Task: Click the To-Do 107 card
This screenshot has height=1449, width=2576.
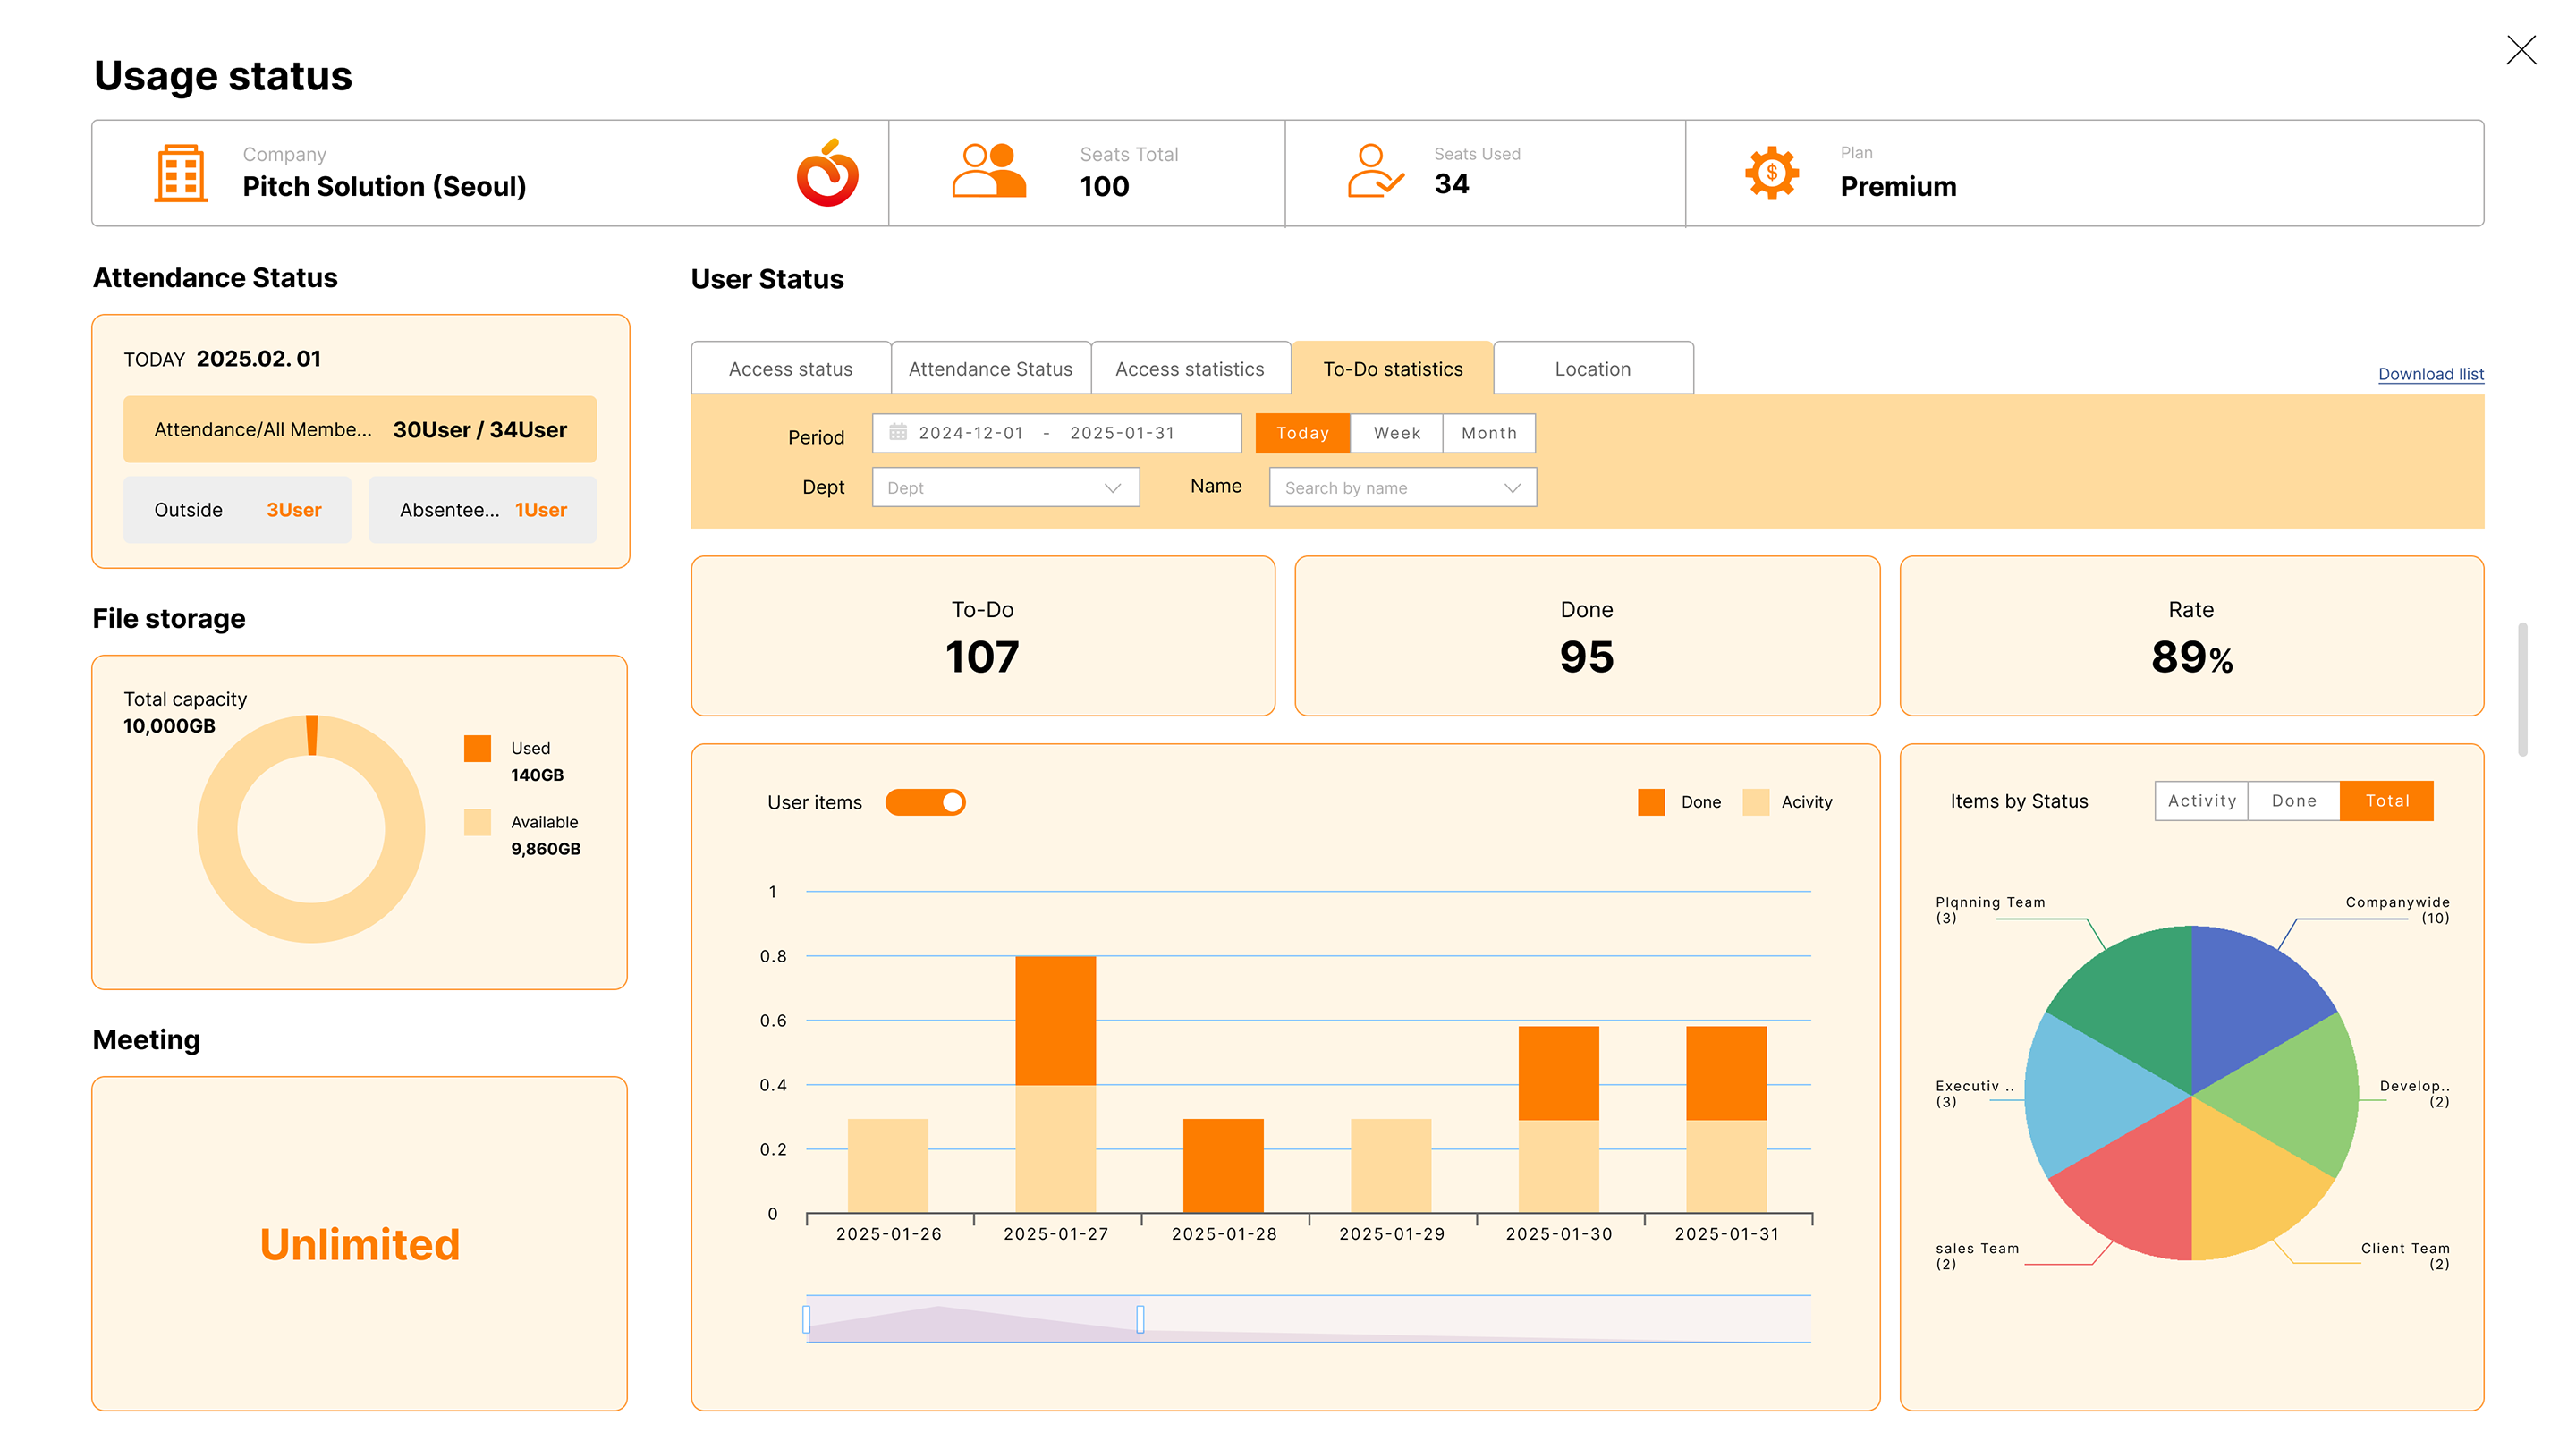Action: (983, 636)
